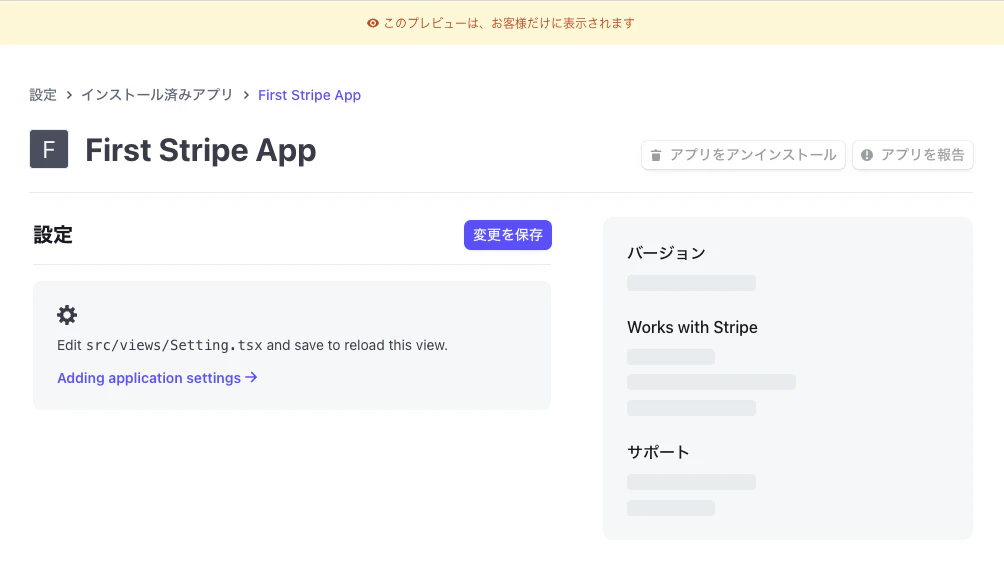
Task: Click the preview banner message text
Action: coord(509,23)
